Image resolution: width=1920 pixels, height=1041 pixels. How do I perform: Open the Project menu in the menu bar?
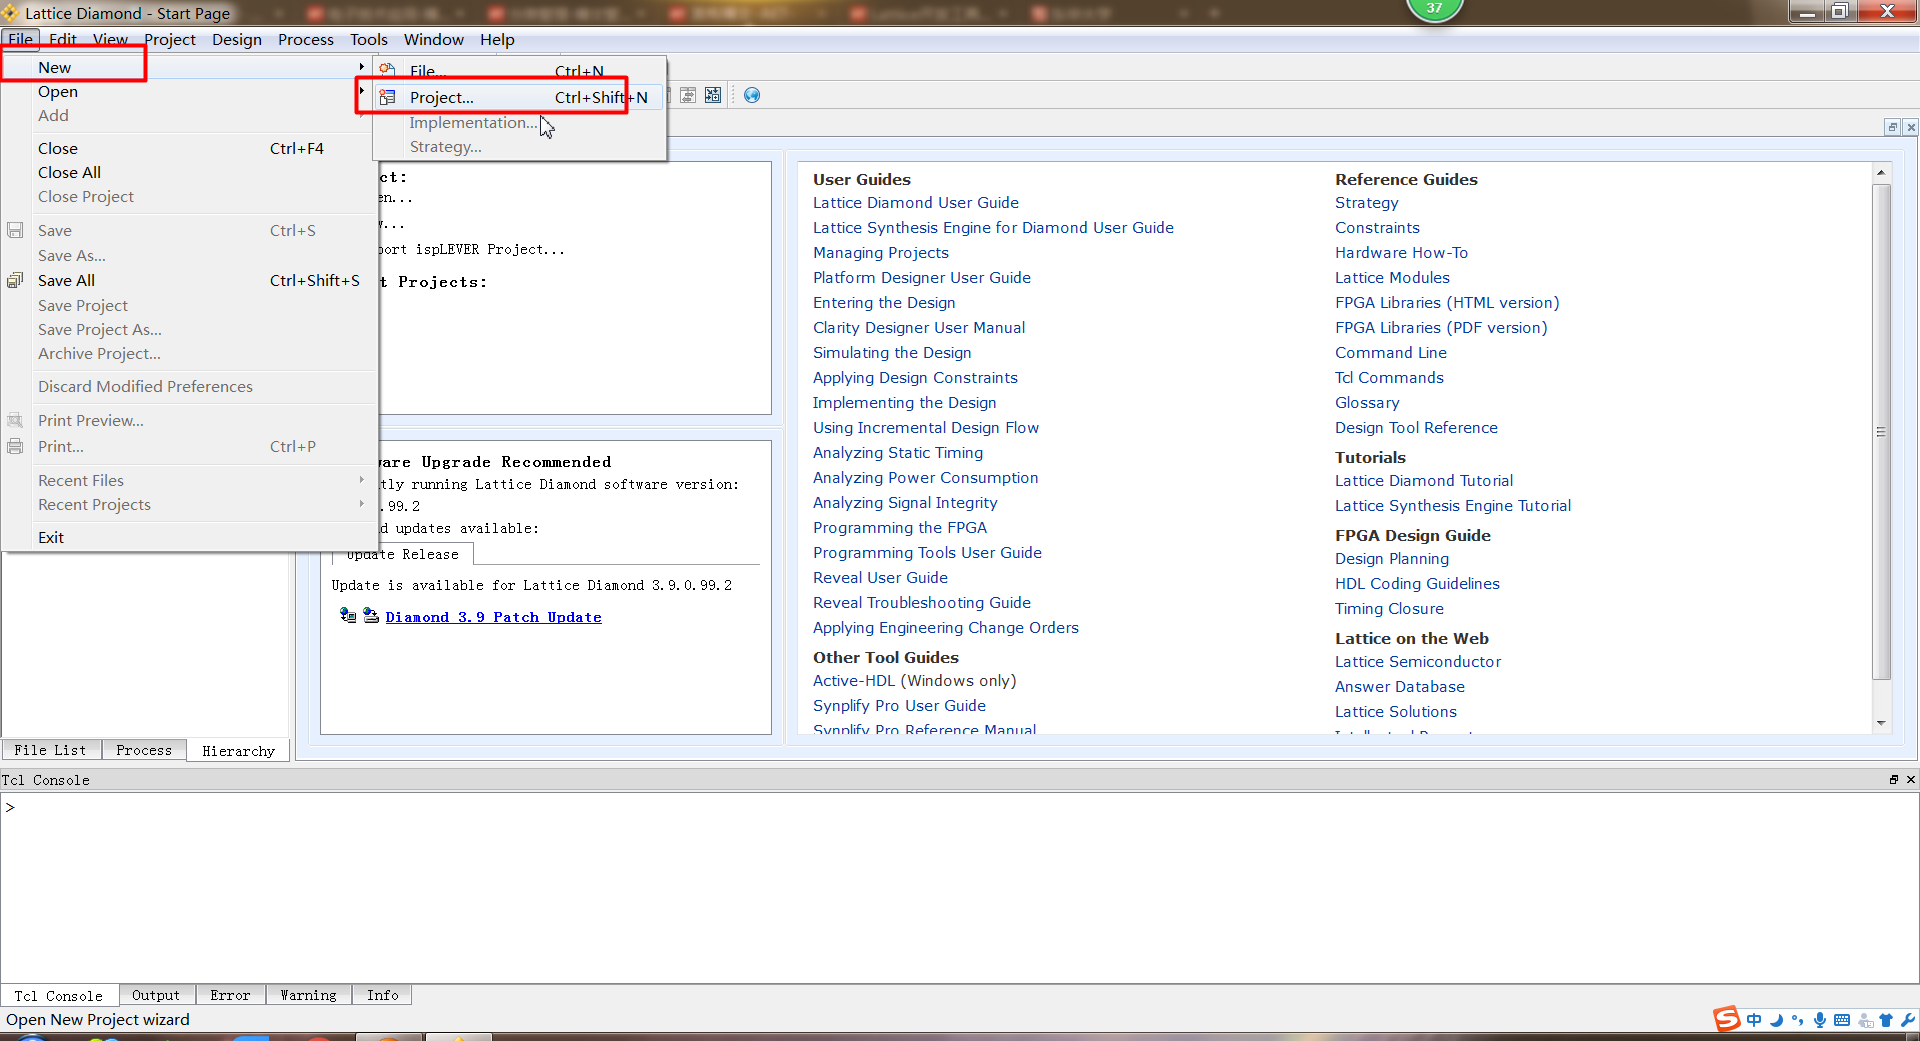pos(170,39)
